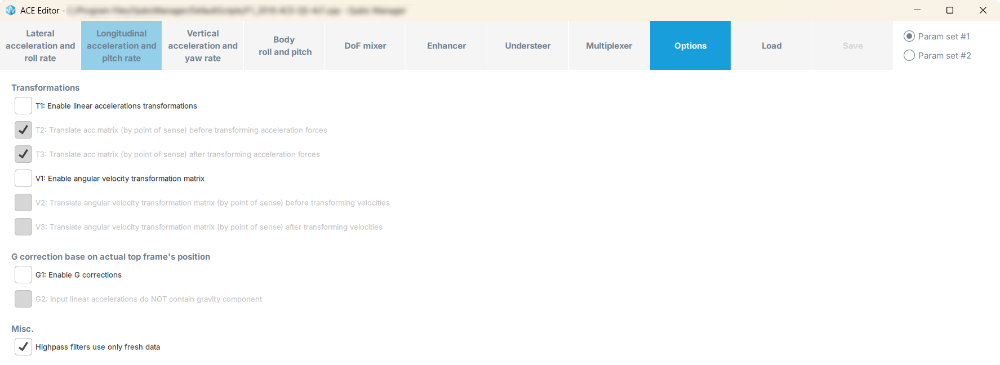The height and width of the screenshot is (365, 1000).
Task: Select Param set #2 radio button
Action: 909,56
